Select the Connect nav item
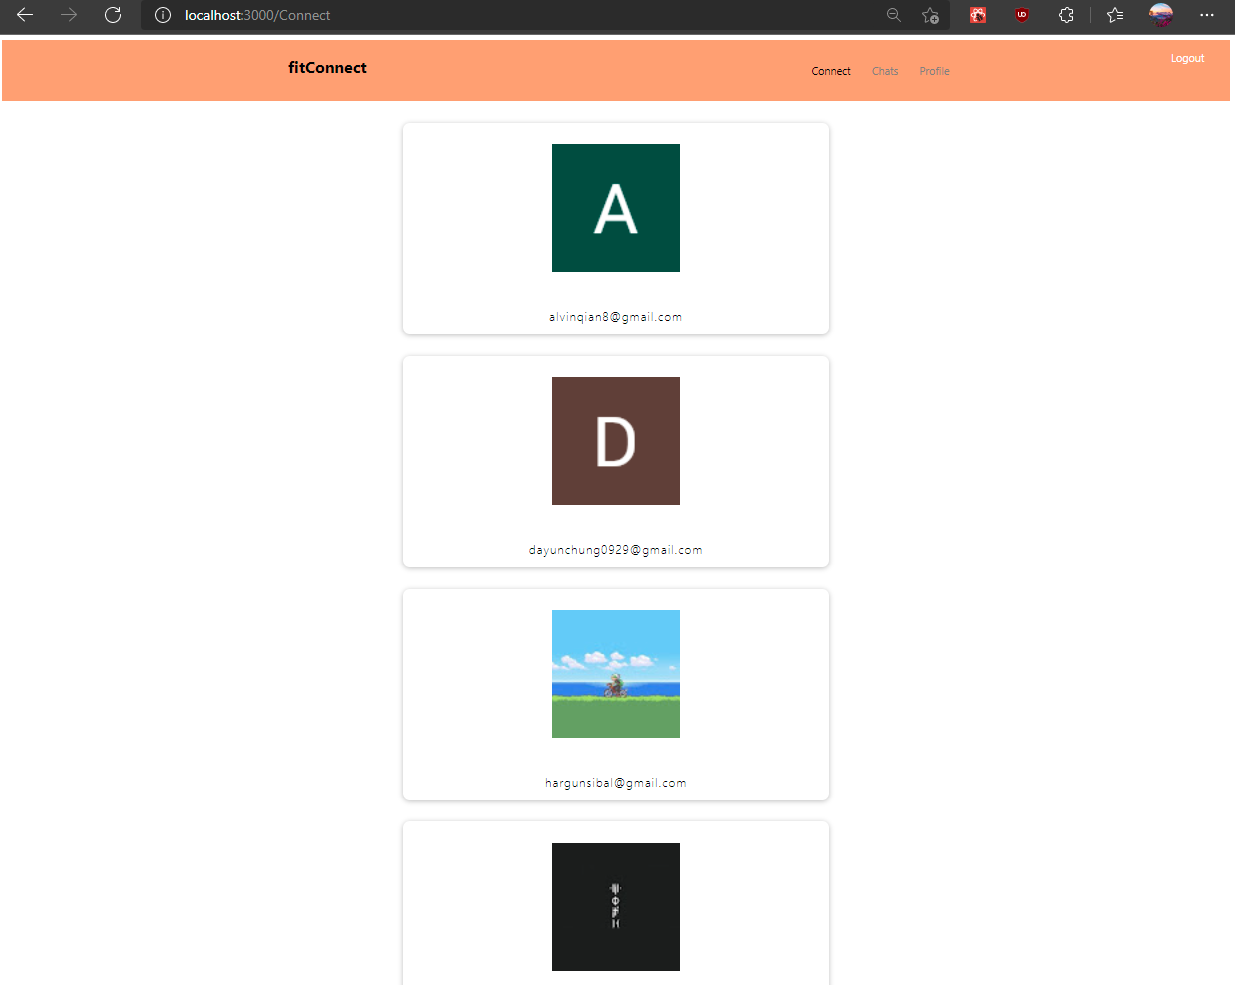Screen dimensions: 1235x985 click(831, 71)
